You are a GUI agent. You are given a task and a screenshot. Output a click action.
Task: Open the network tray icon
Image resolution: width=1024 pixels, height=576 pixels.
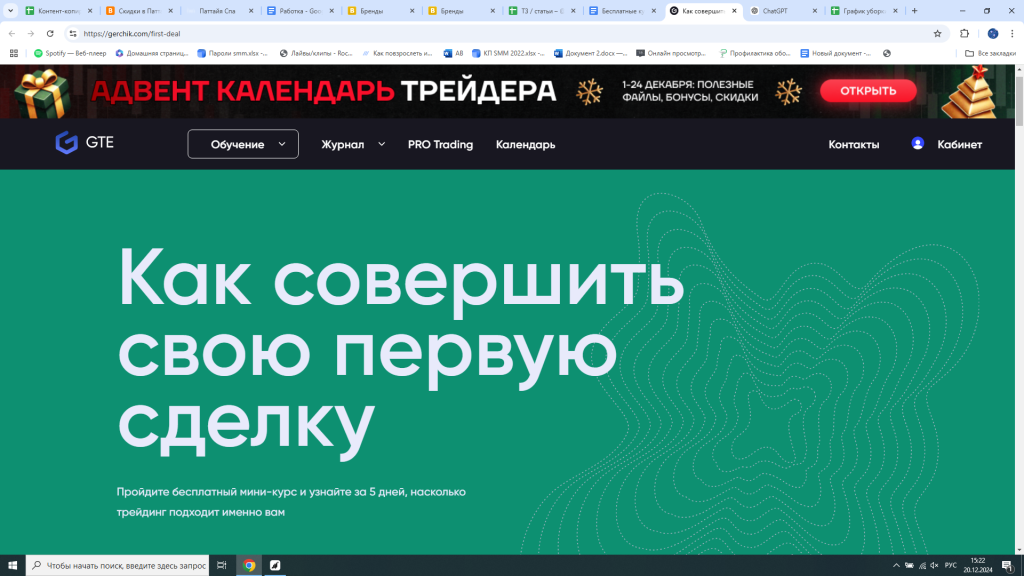click(922, 566)
